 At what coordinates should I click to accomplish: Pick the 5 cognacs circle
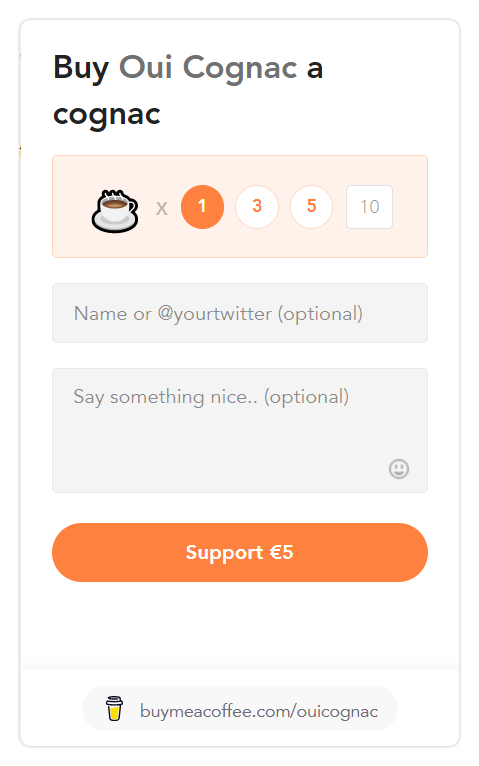click(312, 207)
